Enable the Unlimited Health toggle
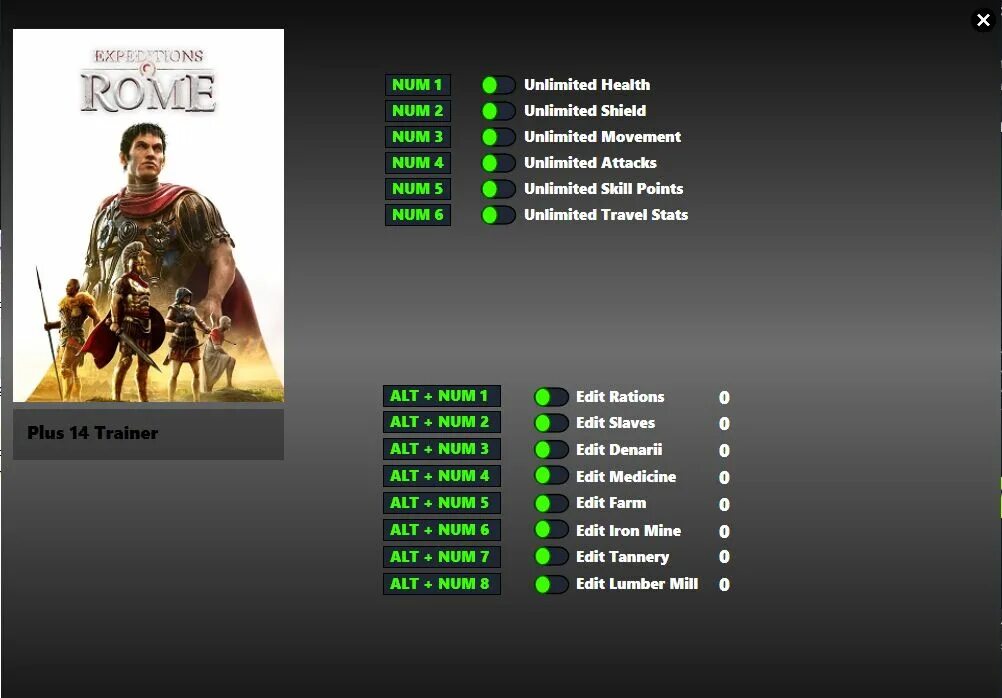Image resolution: width=1002 pixels, height=698 pixels. tap(498, 85)
